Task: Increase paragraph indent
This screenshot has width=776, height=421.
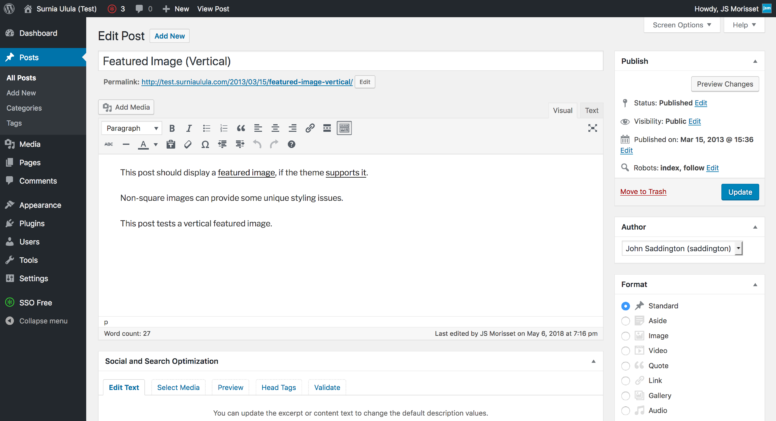Action: (x=240, y=144)
